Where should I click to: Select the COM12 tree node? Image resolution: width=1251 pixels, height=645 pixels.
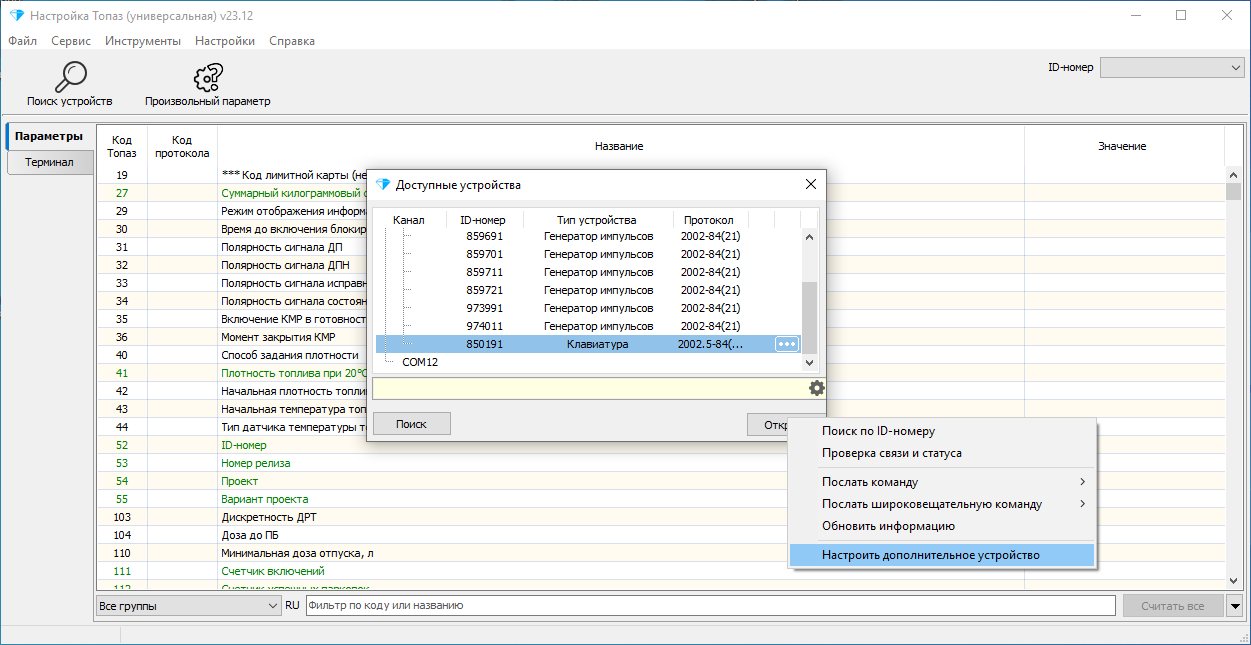click(x=420, y=362)
